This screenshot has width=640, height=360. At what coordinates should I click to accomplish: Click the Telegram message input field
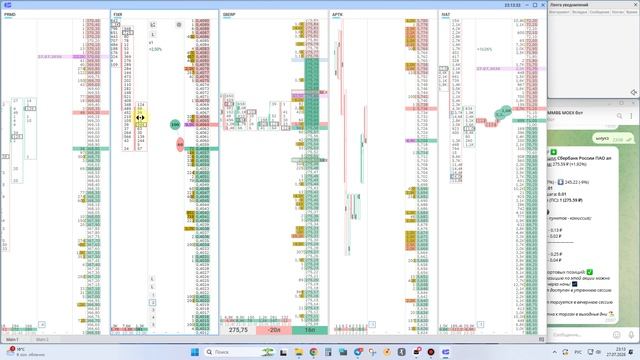click(x=580, y=335)
